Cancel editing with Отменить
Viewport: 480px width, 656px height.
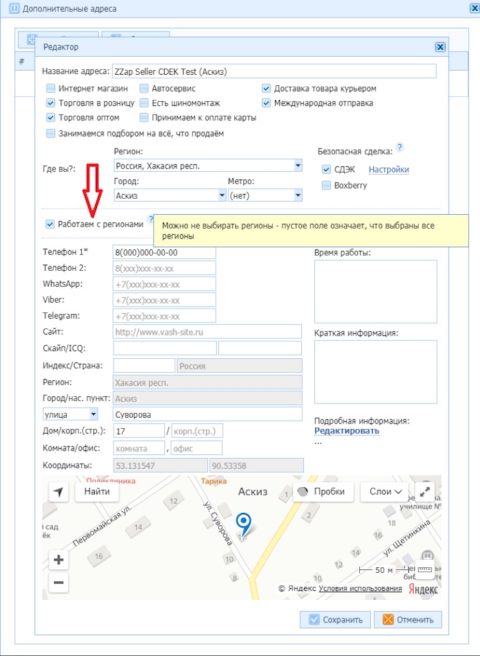click(x=408, y=620)
